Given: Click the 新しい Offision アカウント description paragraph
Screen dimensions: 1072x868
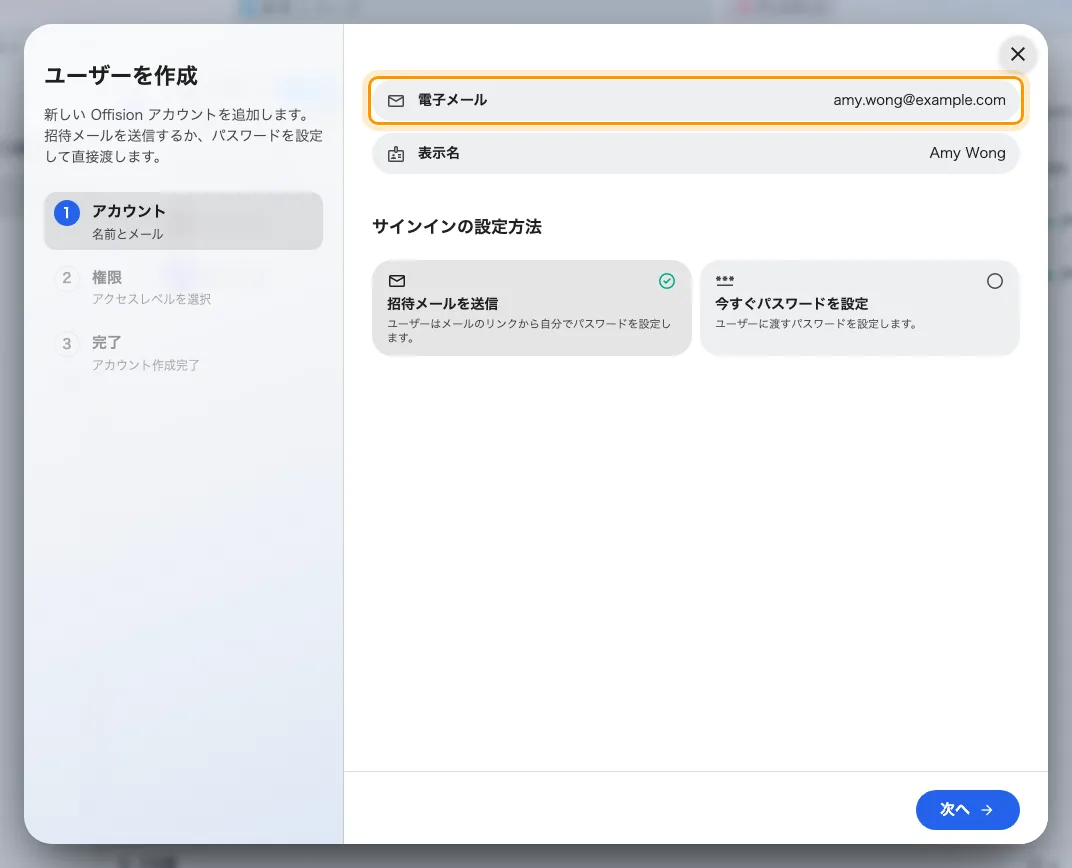Looking at the screenshot, I should point(183,135).
